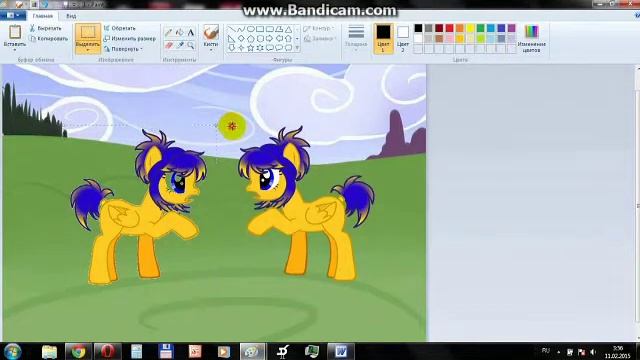640x360 pixels.
Task: Activate Color 2 (Цвет 2) swatch
Action: (x=403, y=38)
